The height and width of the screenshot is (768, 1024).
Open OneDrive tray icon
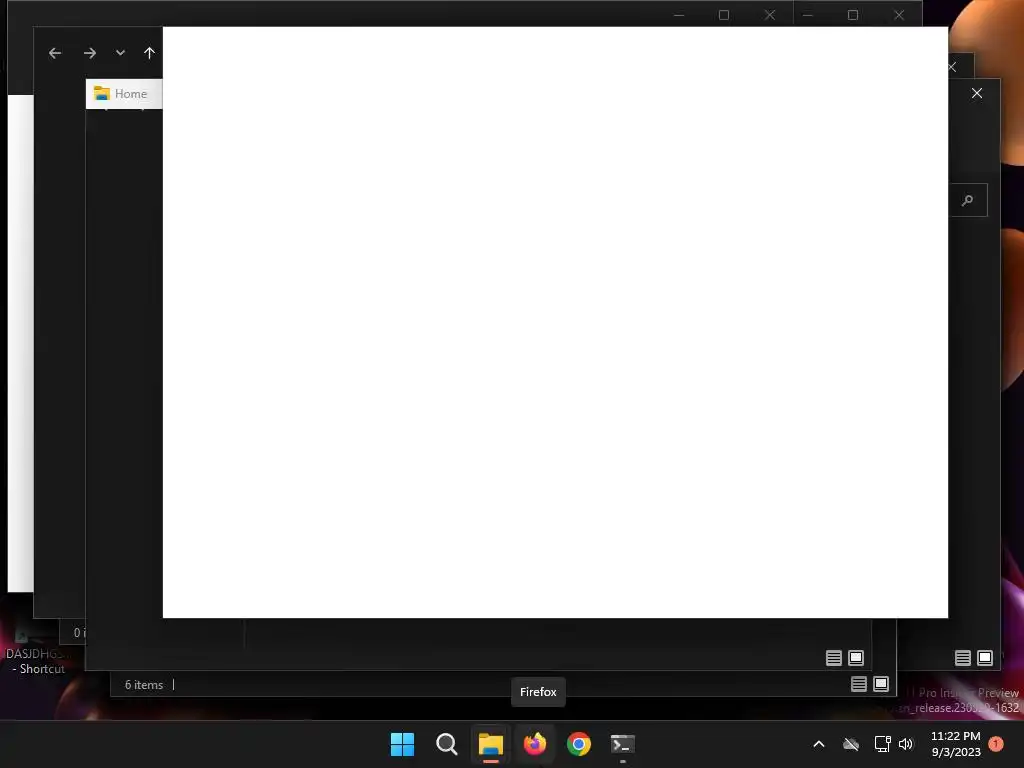[x=851, y=744]
